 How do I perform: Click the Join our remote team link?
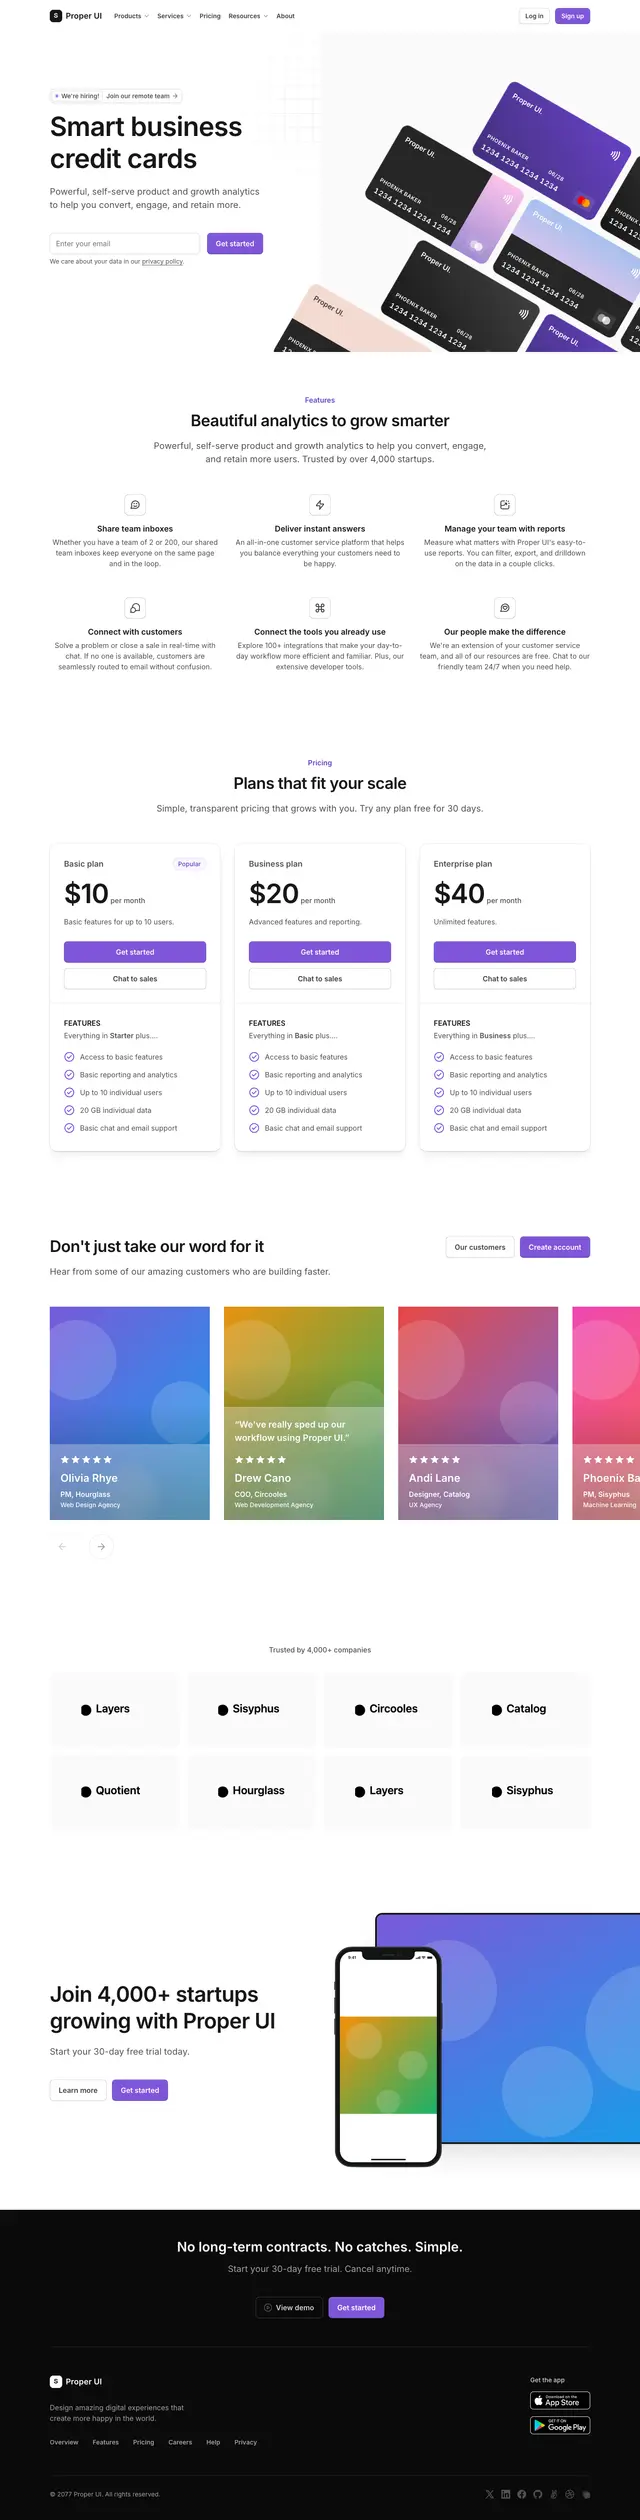coord(141,96)
